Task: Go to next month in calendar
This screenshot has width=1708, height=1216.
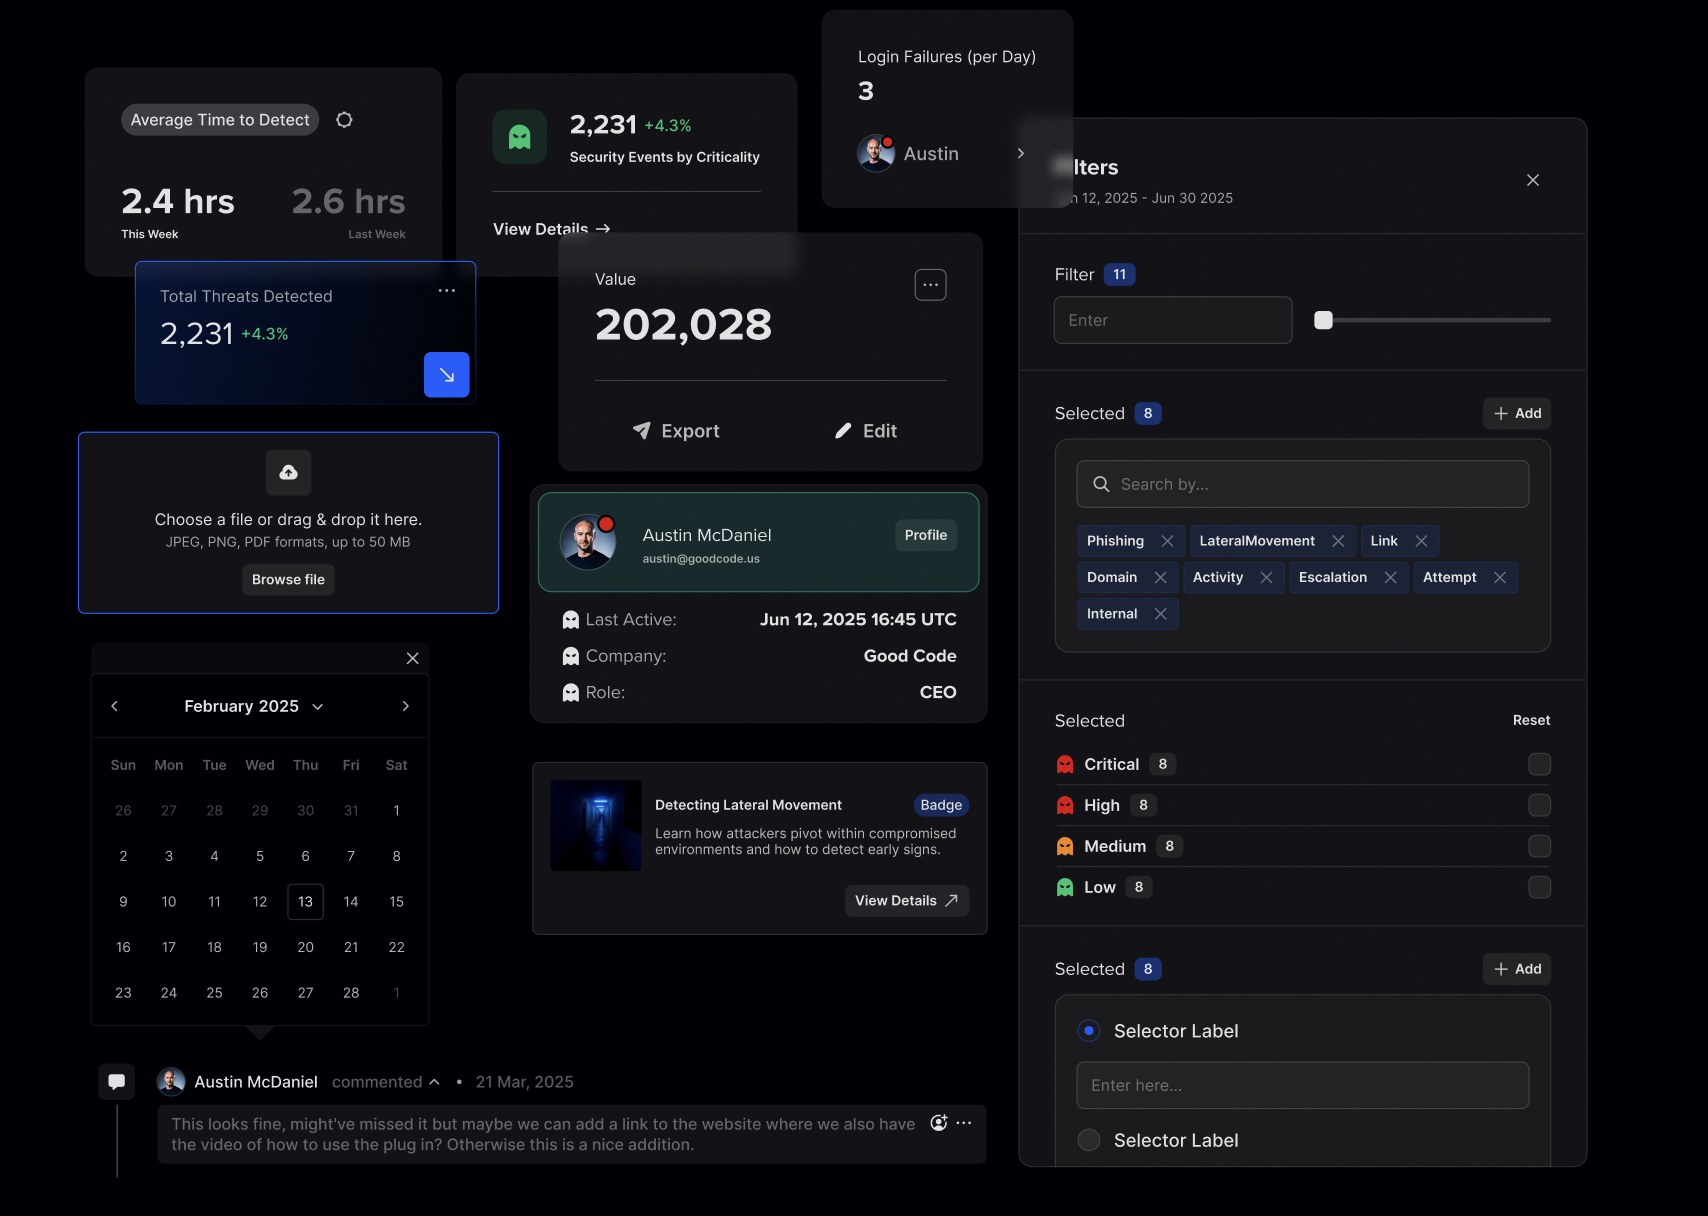Action: coord(405,706)
